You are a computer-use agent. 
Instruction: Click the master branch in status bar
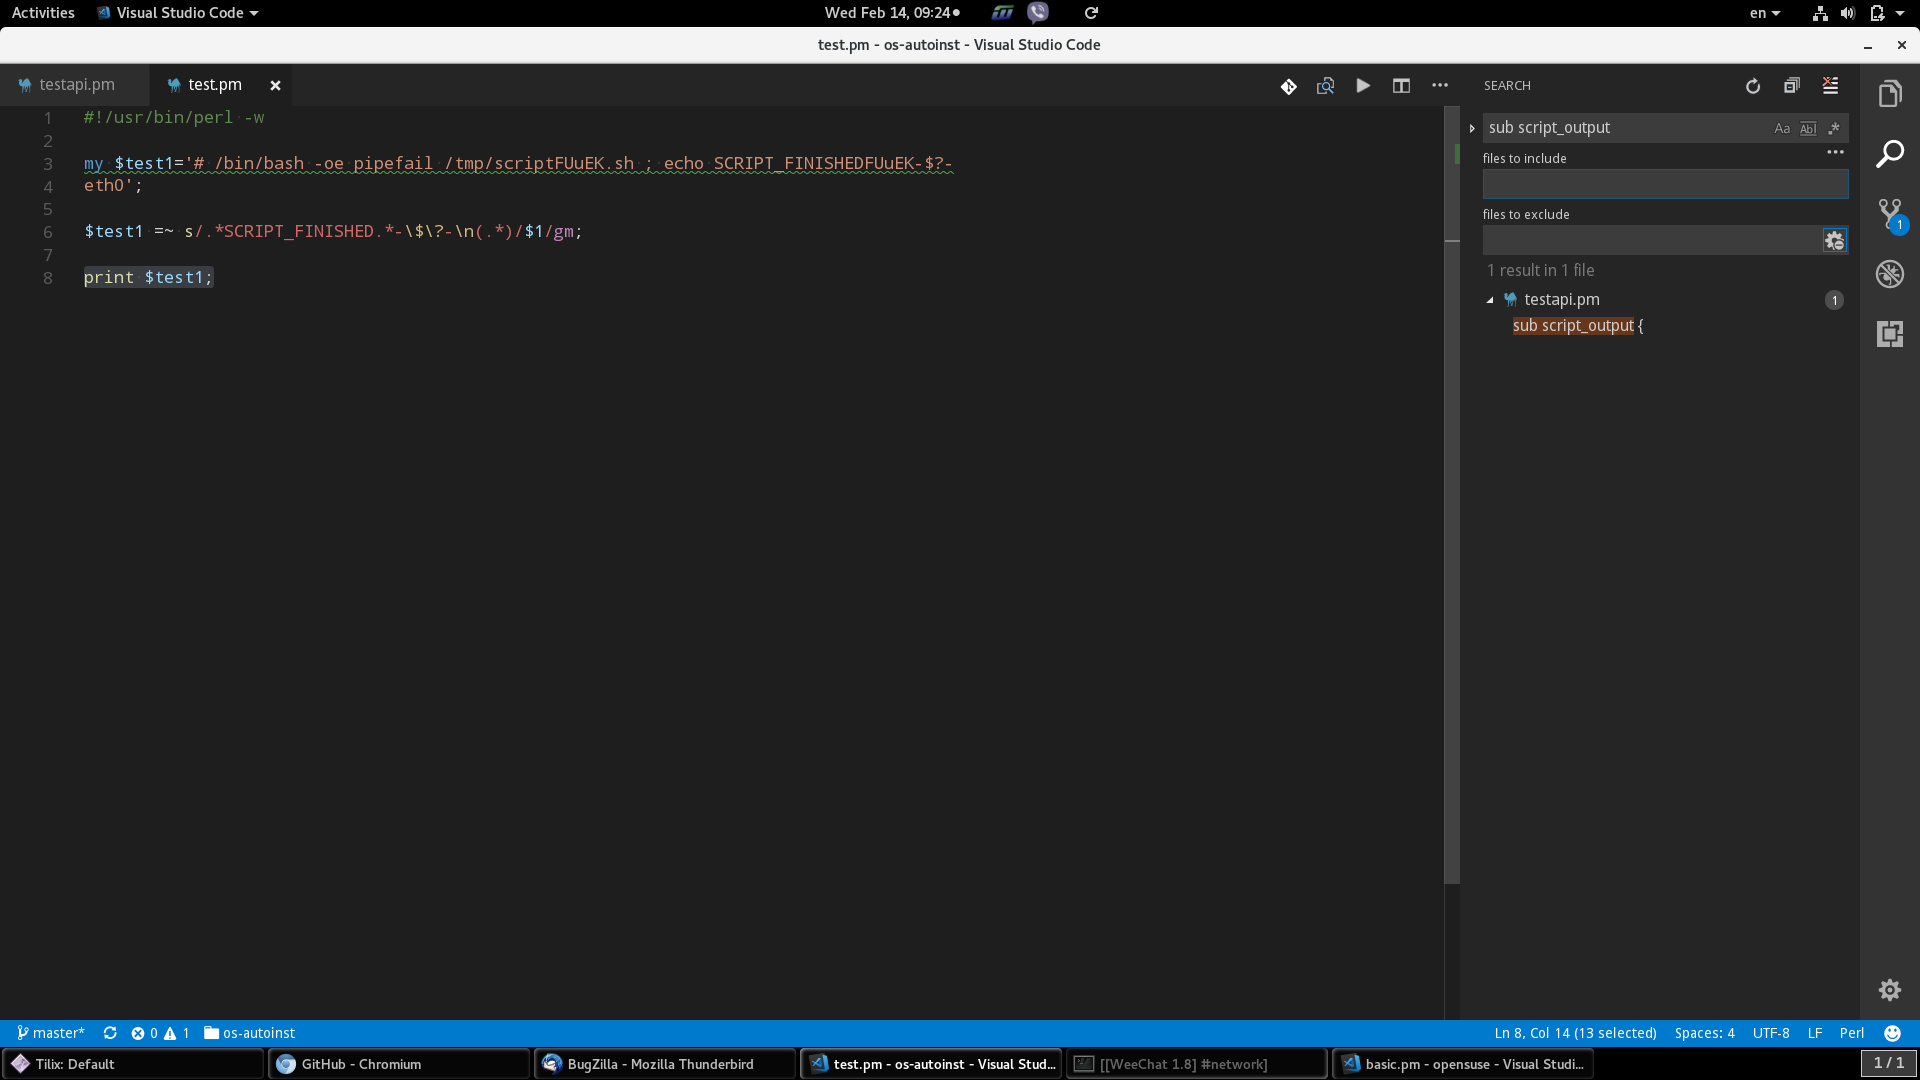[x=52, y=1033]
